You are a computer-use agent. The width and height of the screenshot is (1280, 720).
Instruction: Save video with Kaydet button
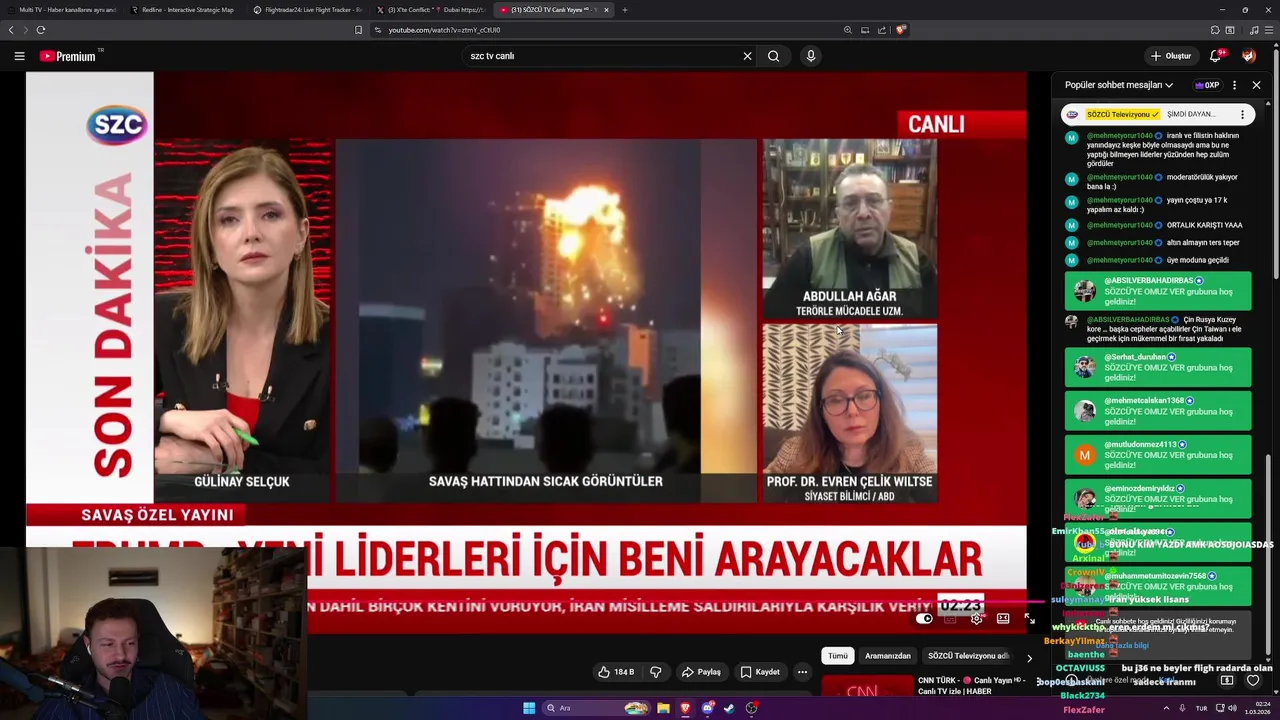(x=759, y=672)
